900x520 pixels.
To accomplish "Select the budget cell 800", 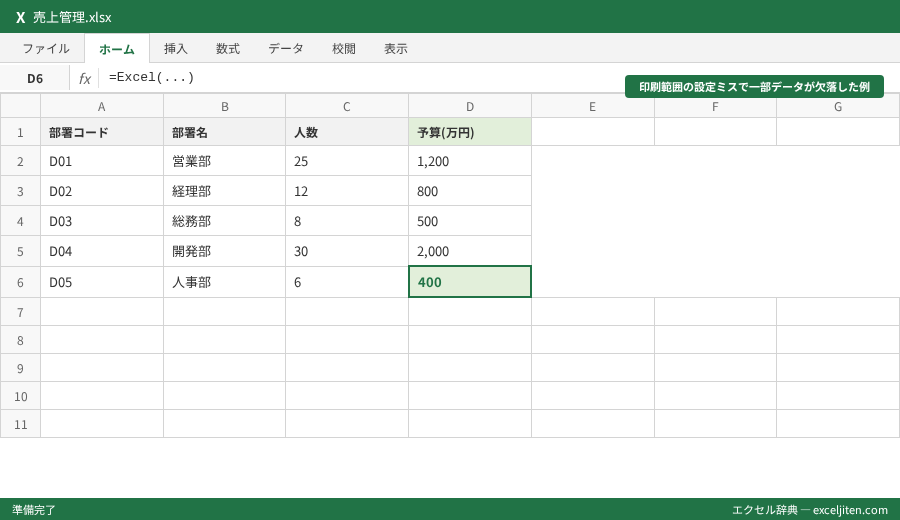I will [x=470, y=191].
